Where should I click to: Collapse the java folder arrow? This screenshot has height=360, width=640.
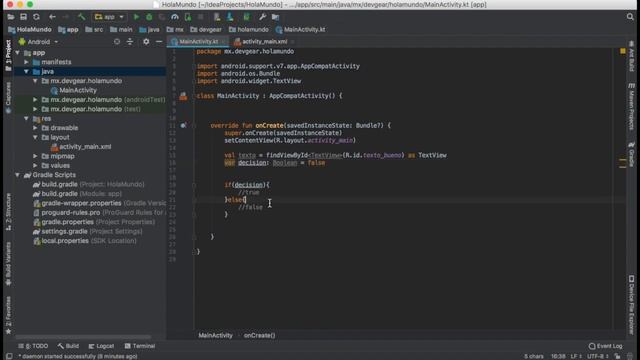27,71
